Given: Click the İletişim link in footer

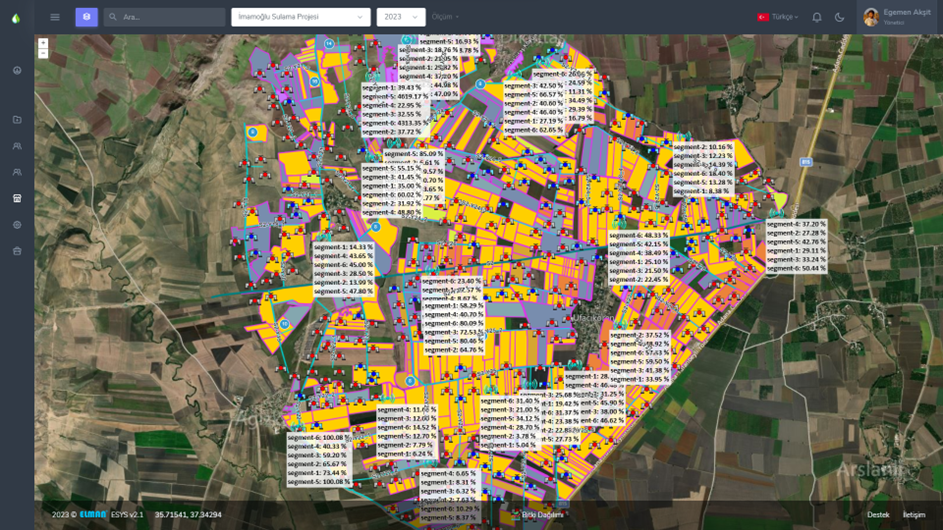Looking at the screenshot, I should point(914,514).
